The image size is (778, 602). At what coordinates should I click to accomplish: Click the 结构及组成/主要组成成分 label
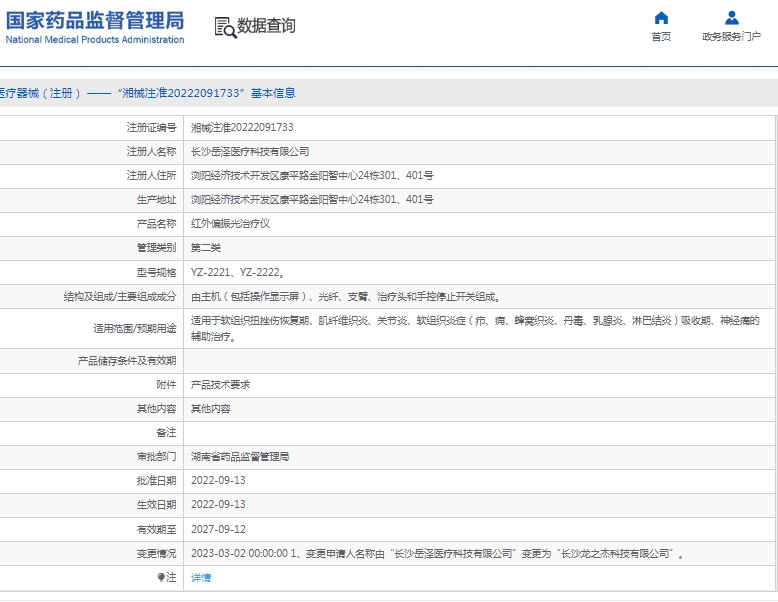[x=120, y=297]
